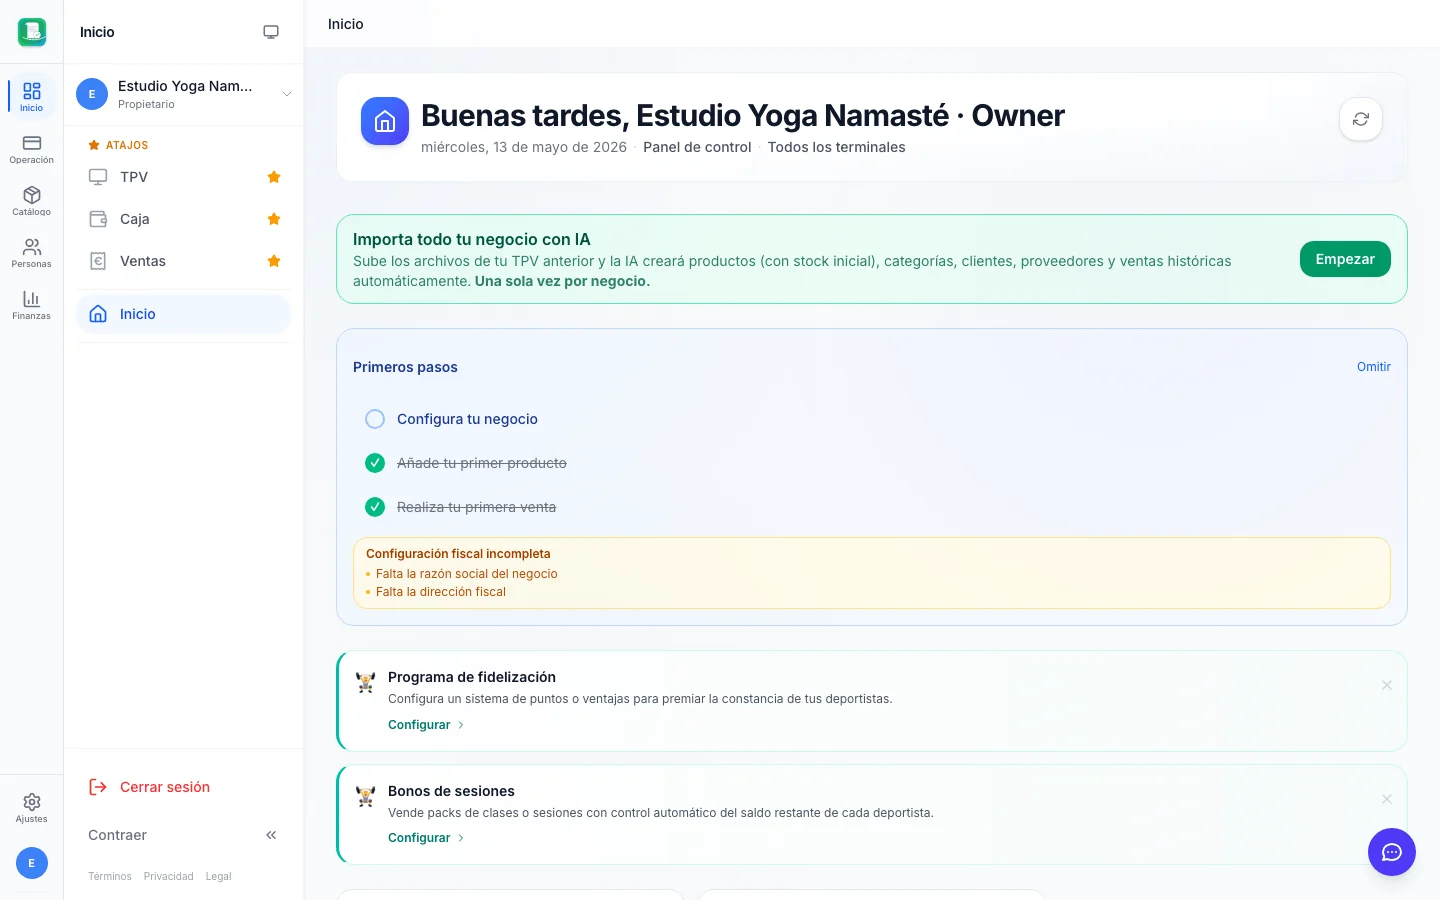Image resolution: width=1440 pixels, height=900 pixels.
Task: Click the Añade tu primer producto checkmark
Action: [x=375, y=463]
